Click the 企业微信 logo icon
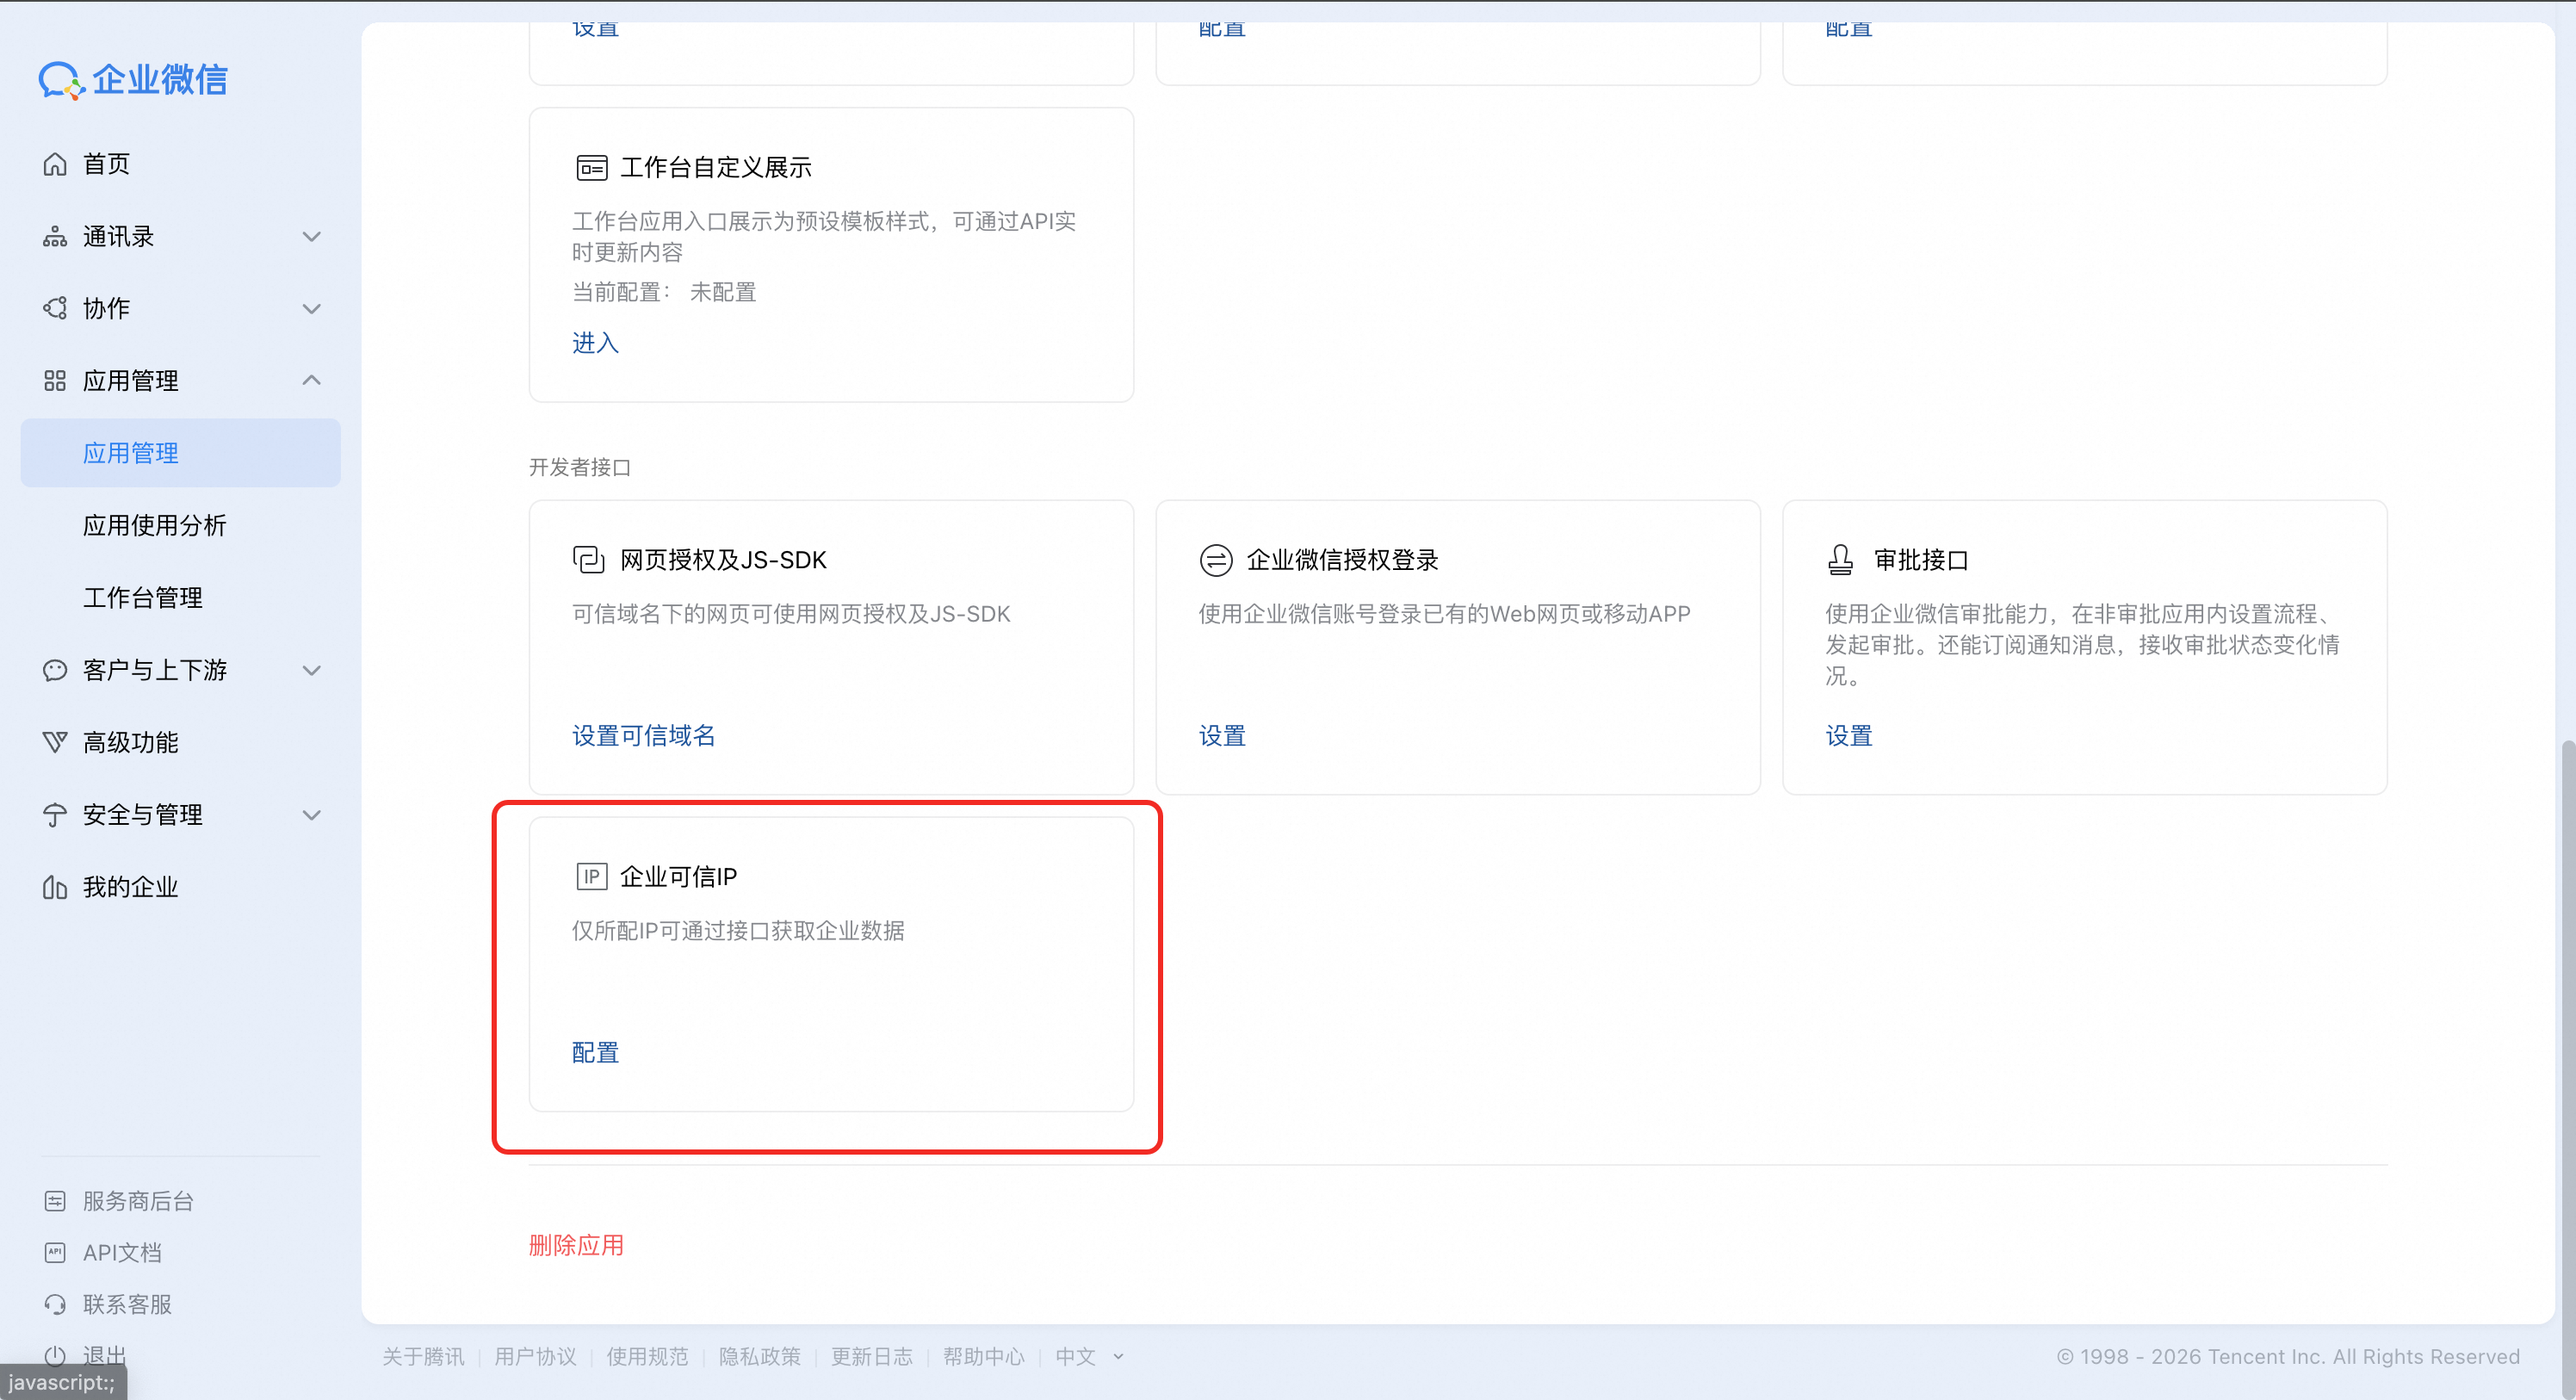Image resolution: width=2576 pixels, height=1400 pixels. point(60,80)
